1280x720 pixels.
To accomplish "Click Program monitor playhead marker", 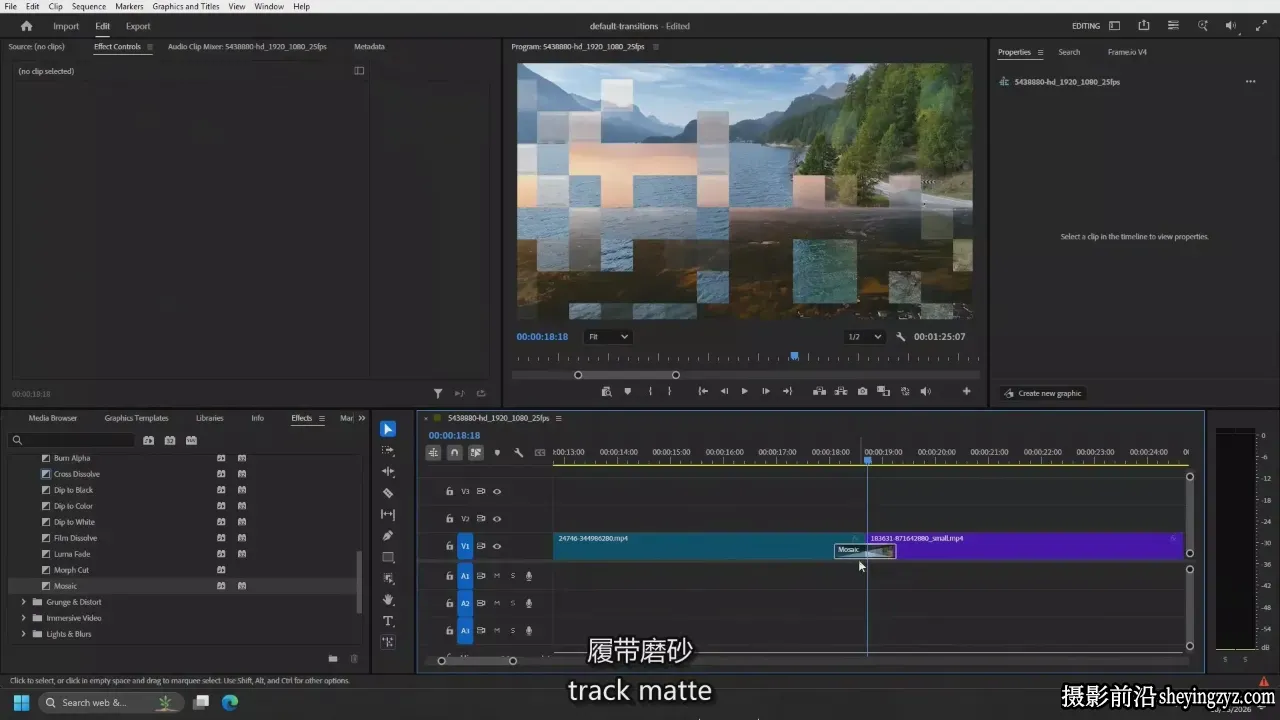I will point(795,355).
